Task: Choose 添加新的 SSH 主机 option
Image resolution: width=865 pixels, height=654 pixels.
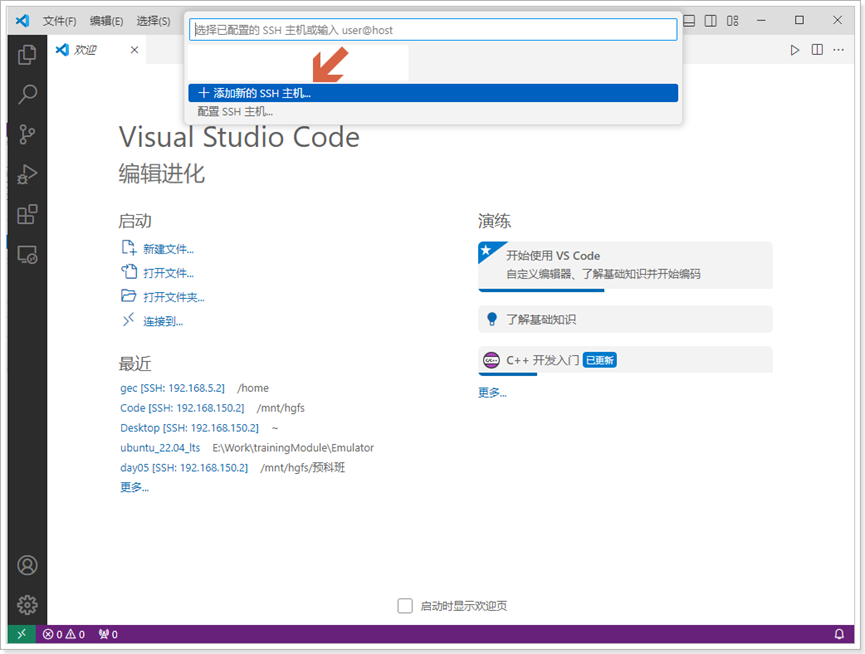Action: pyautogui.click(x=433, y=93)
